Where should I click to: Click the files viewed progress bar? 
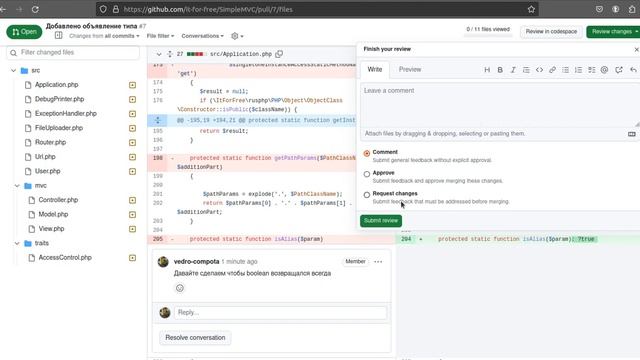coord(488,36)
